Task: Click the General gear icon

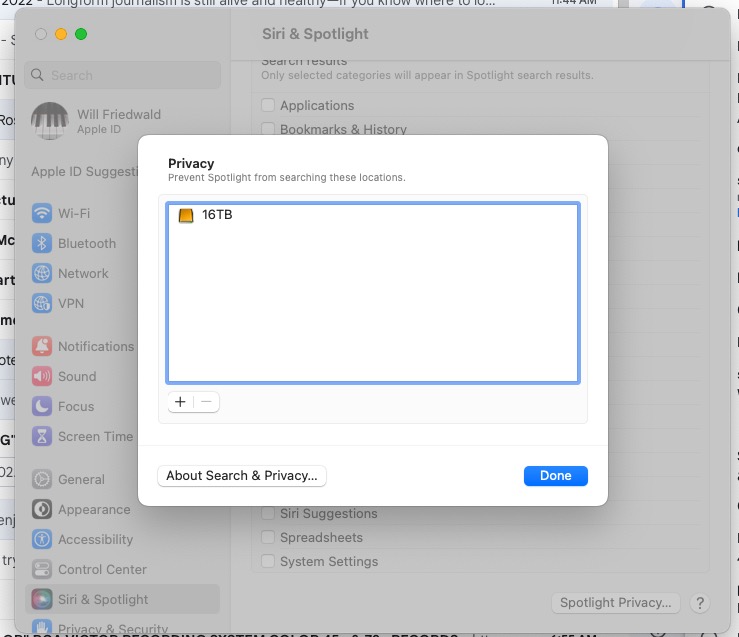Action: point(42,479)
